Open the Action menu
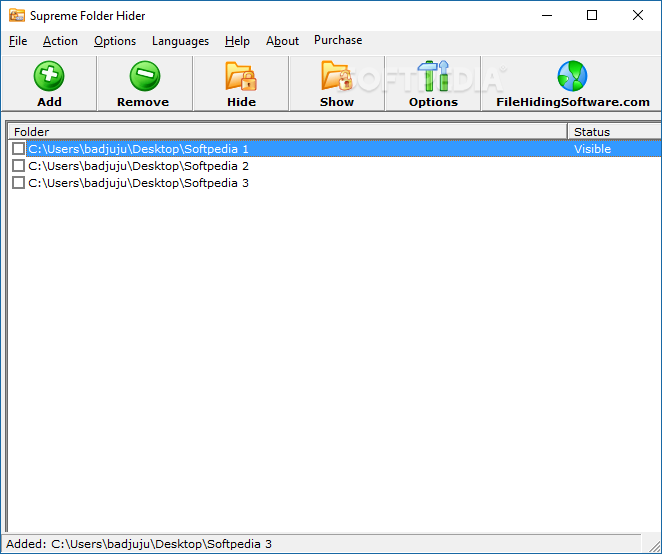 [60, 41]
